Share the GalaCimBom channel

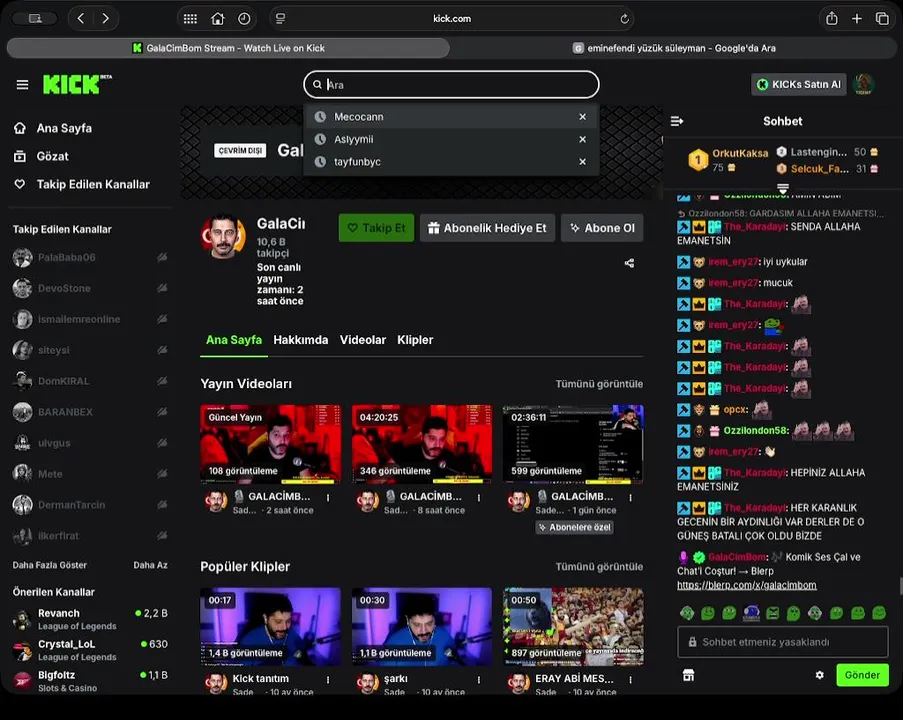pyautogui.click(x=629, y=263)
